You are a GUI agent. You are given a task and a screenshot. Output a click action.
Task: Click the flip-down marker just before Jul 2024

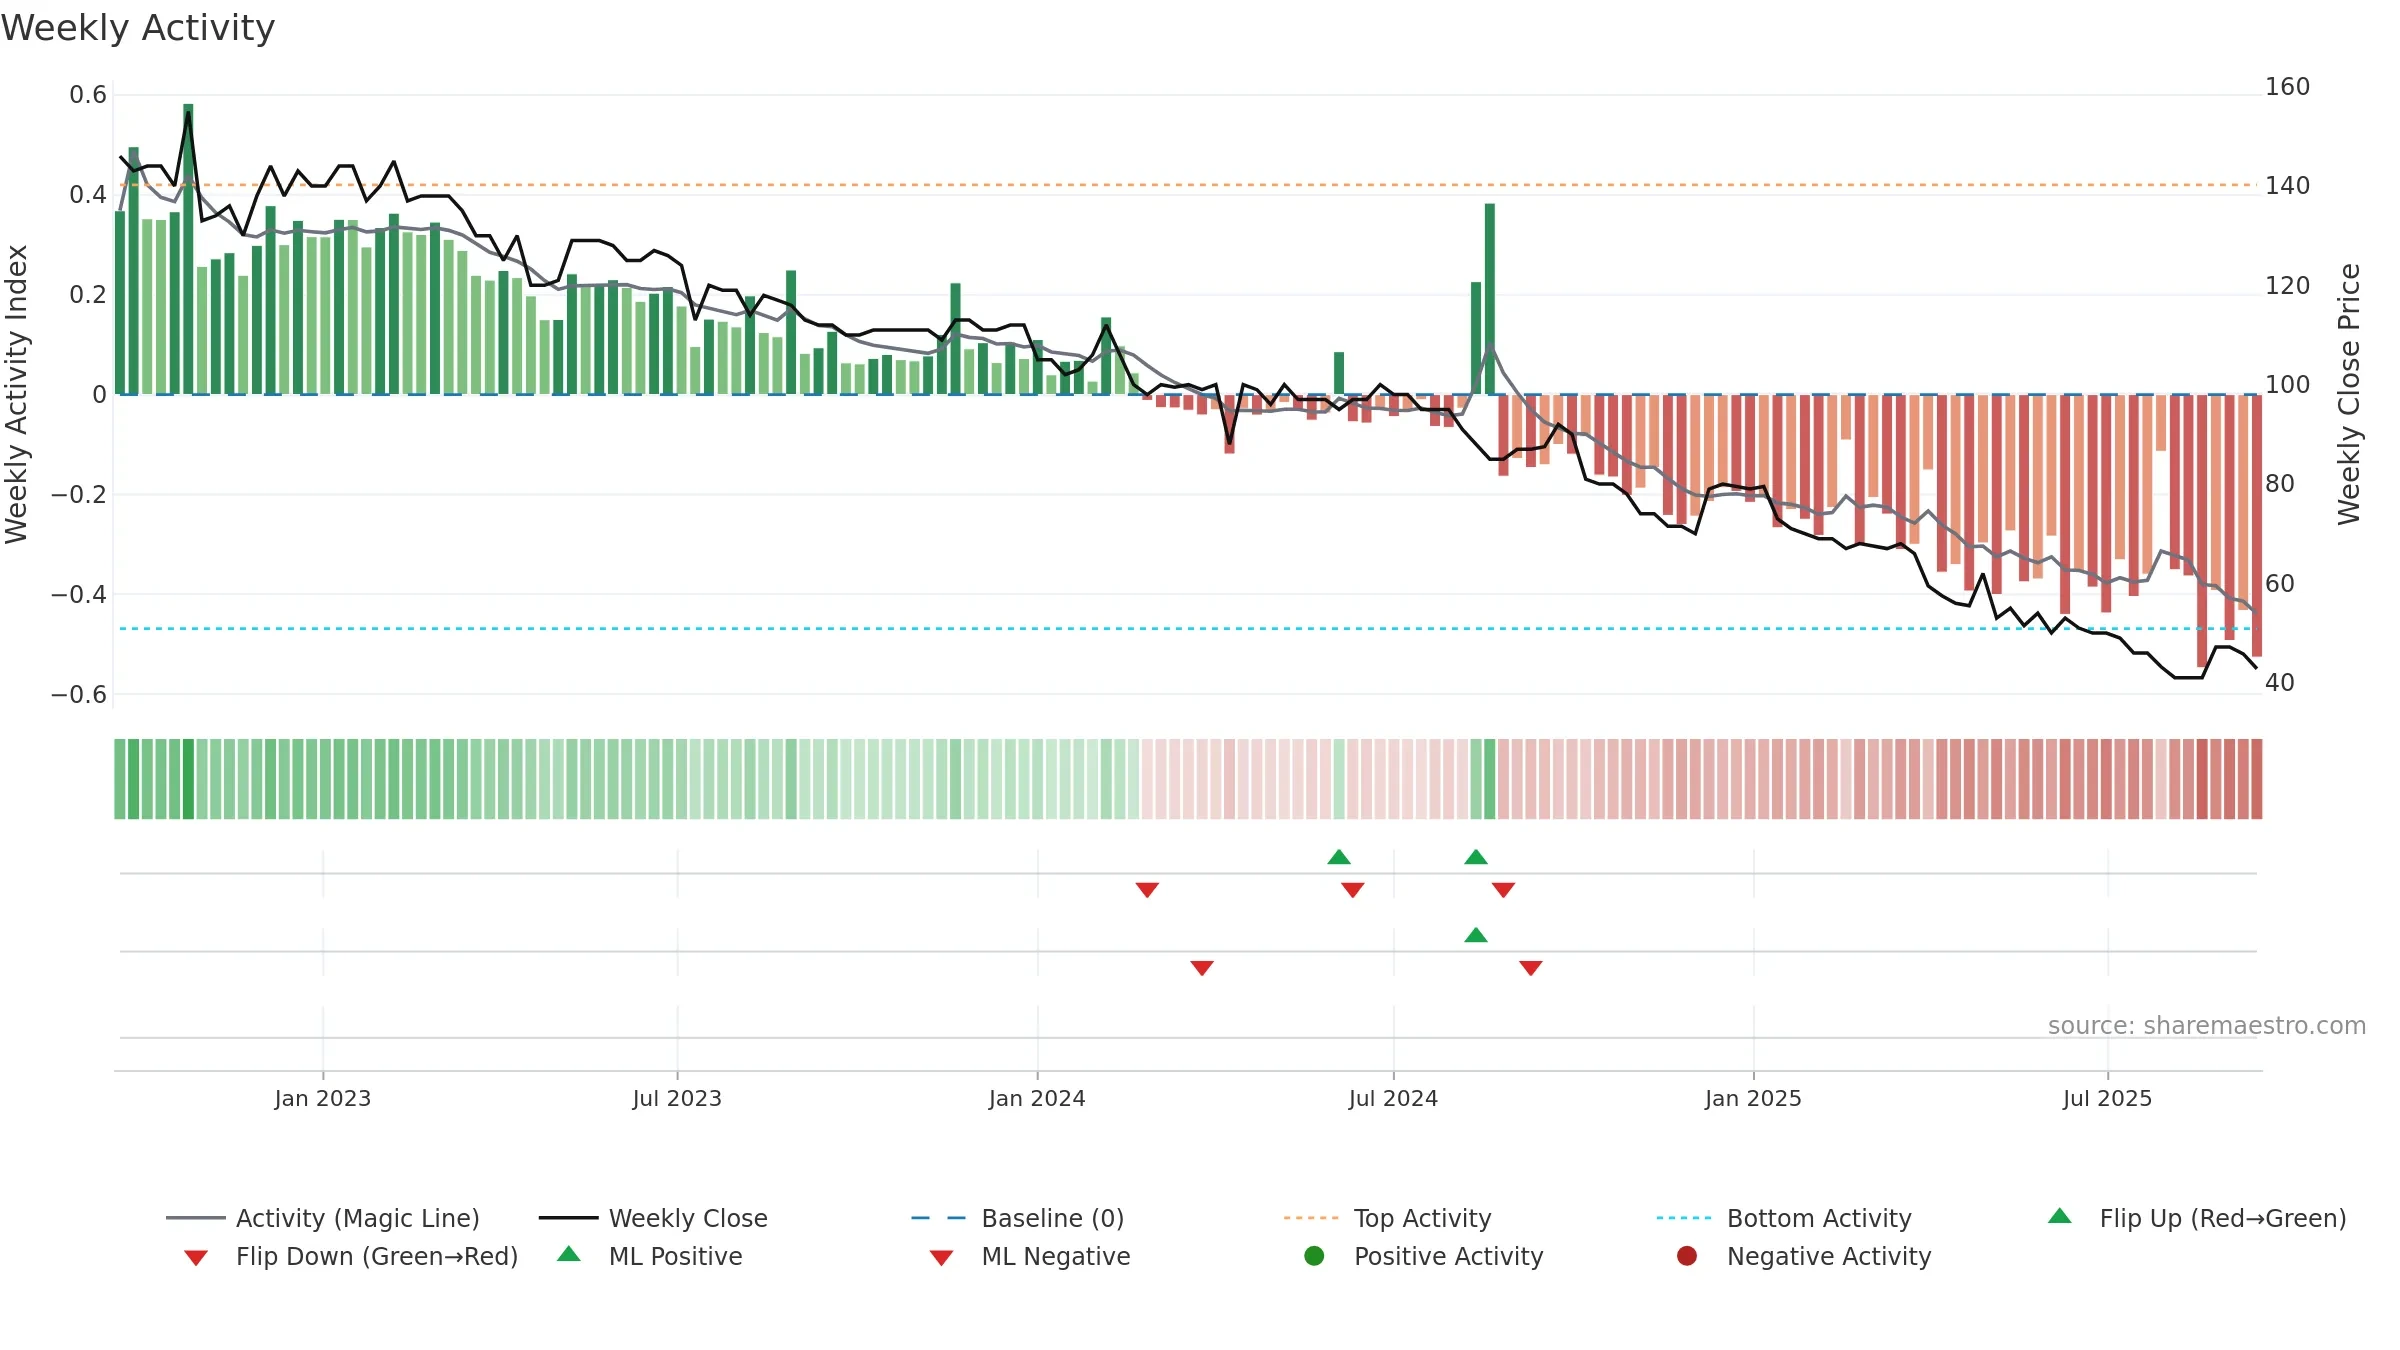(1353, 890)
